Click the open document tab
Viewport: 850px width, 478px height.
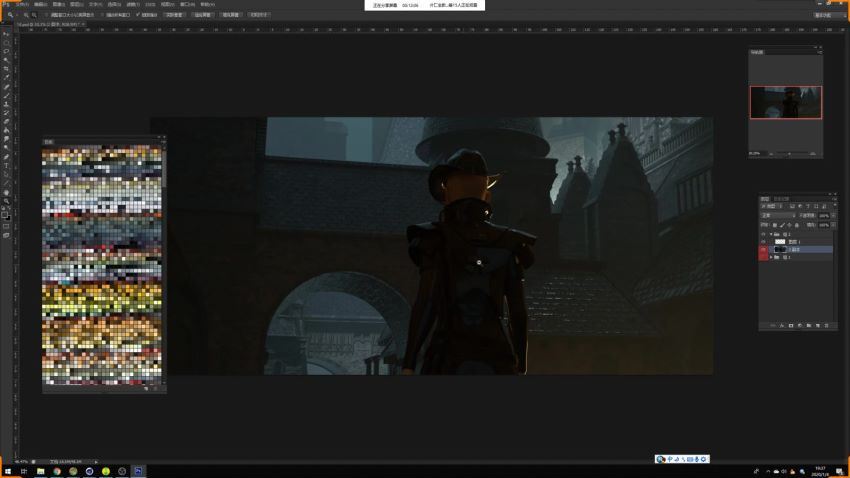point(50,24)
